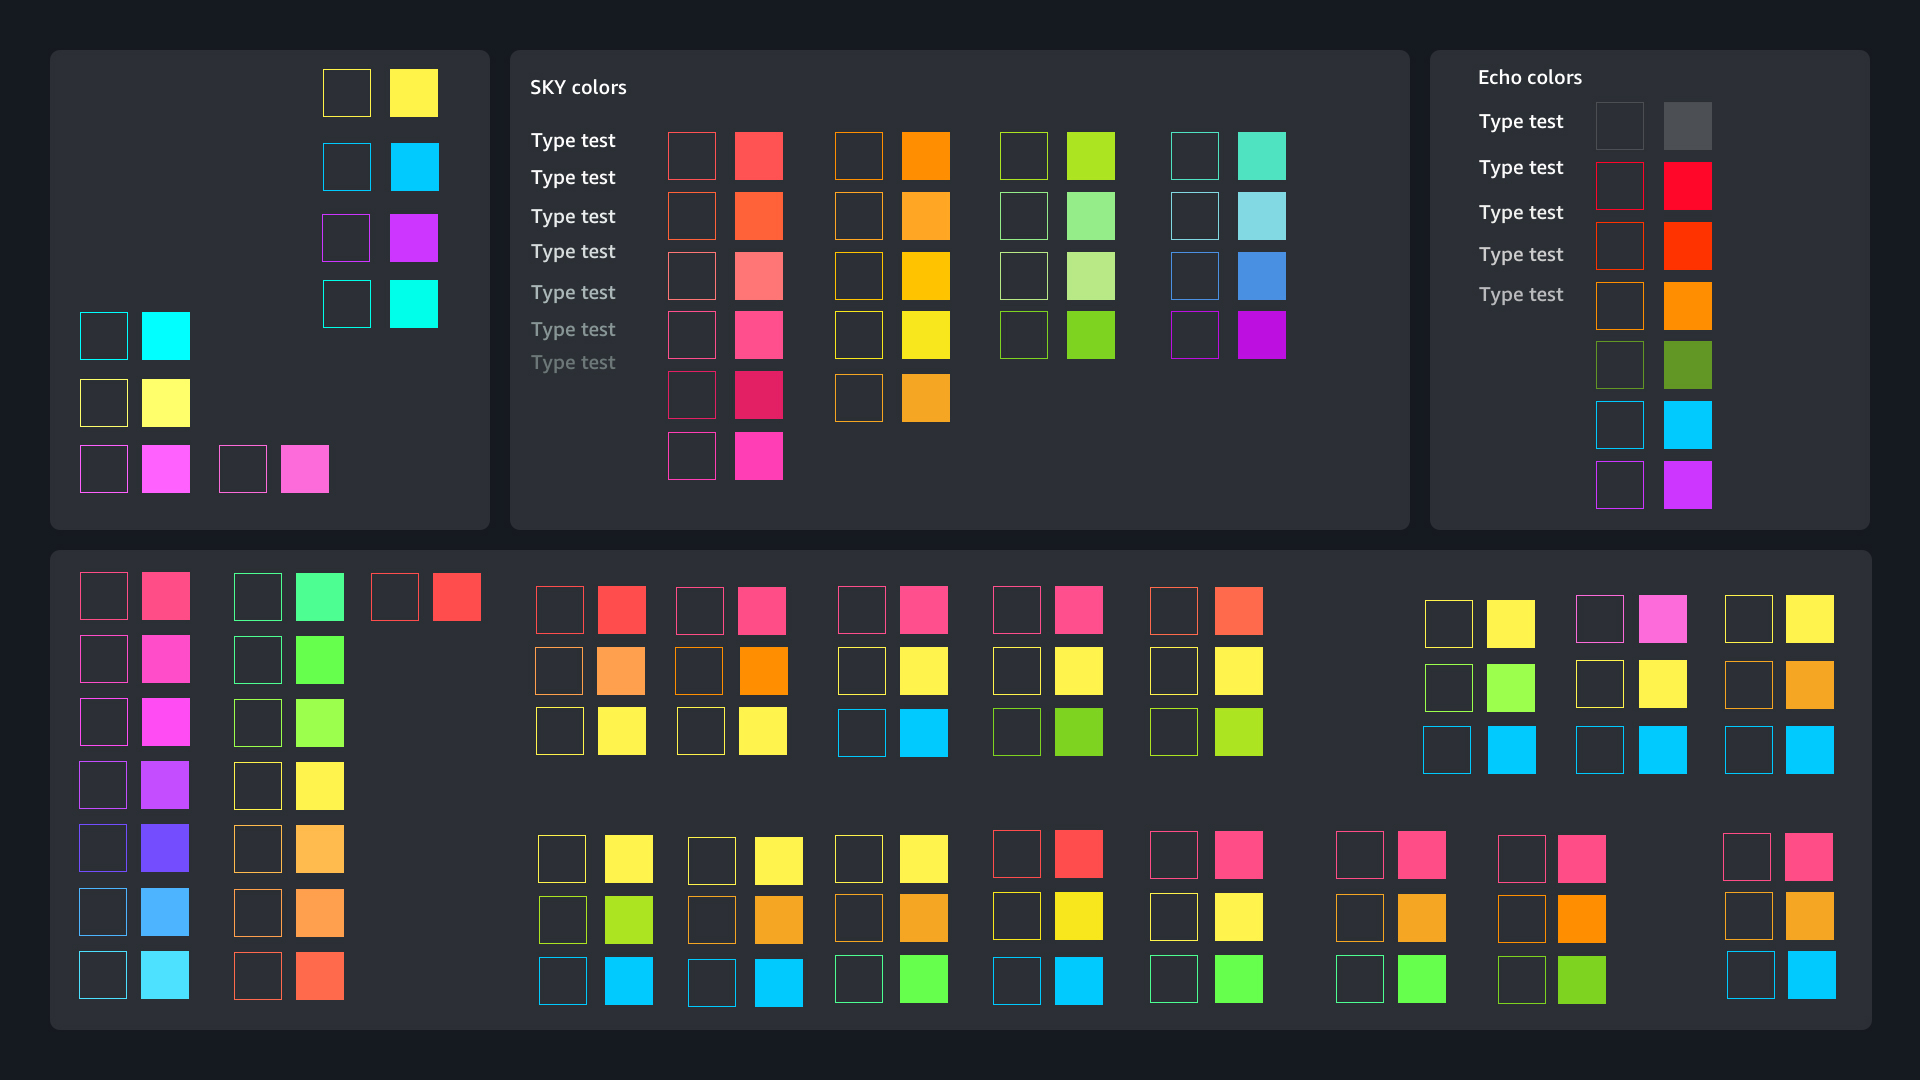Pick indigo violet filled swatch in bottom panel
The image size is (1920, 1080).
pos(165,848)
